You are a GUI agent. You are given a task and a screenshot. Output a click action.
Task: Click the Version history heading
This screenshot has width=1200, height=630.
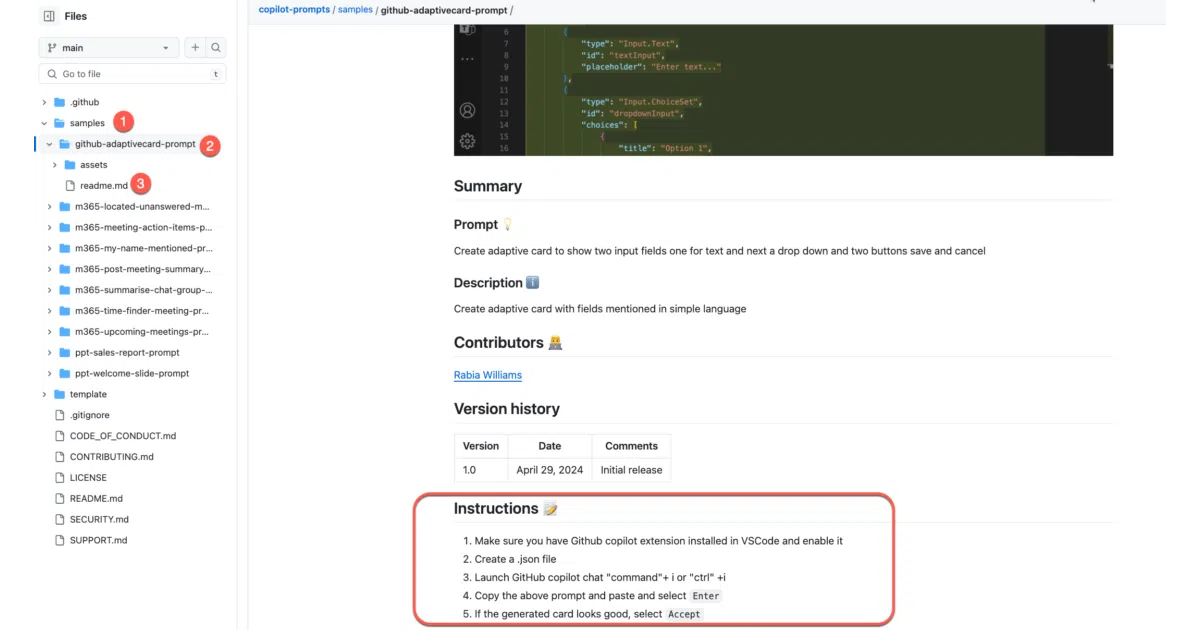click(507, 409)
